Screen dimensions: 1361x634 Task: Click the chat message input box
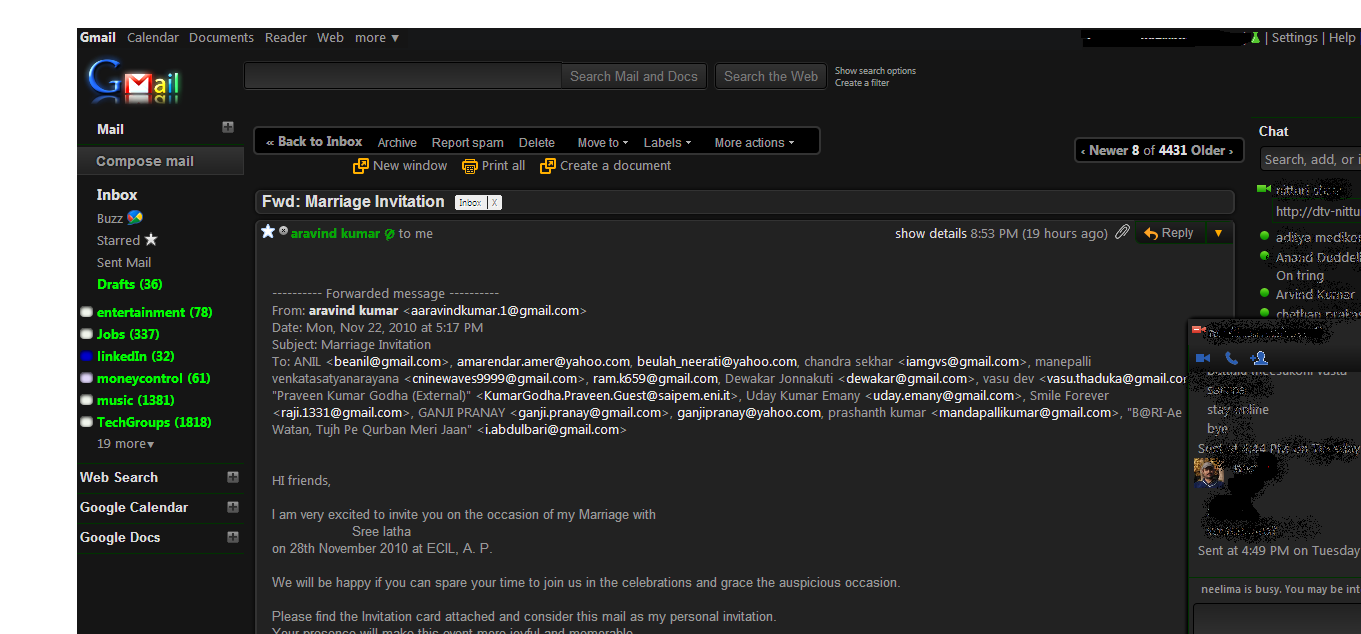[x=1277, y=618]
